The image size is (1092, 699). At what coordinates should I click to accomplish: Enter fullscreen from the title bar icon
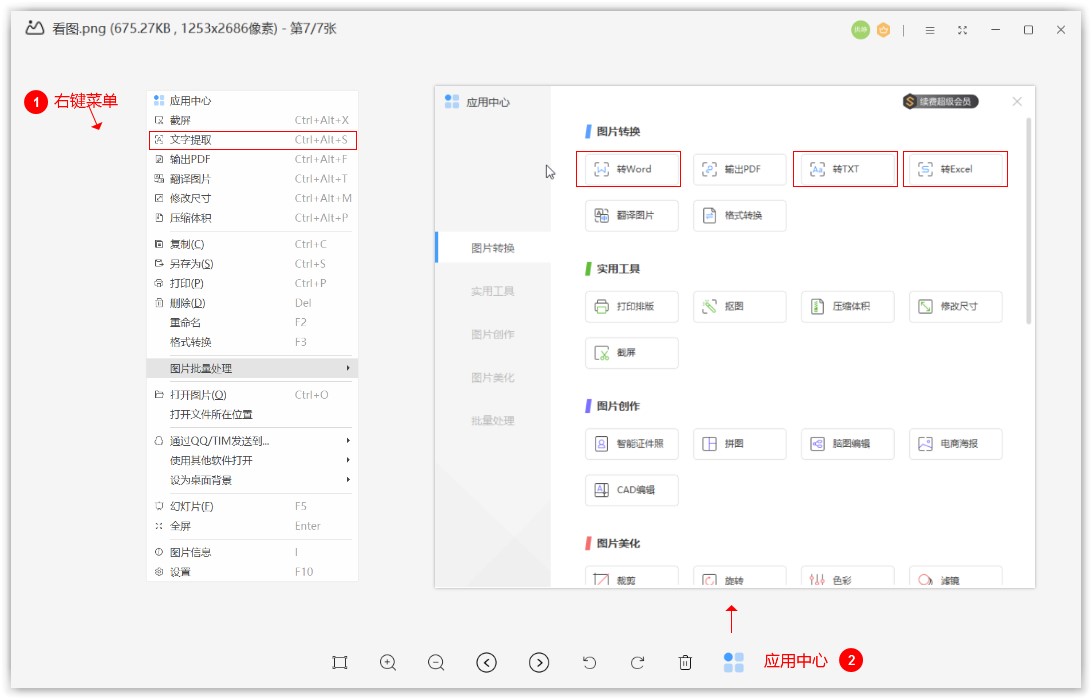[x=962, y=30]
